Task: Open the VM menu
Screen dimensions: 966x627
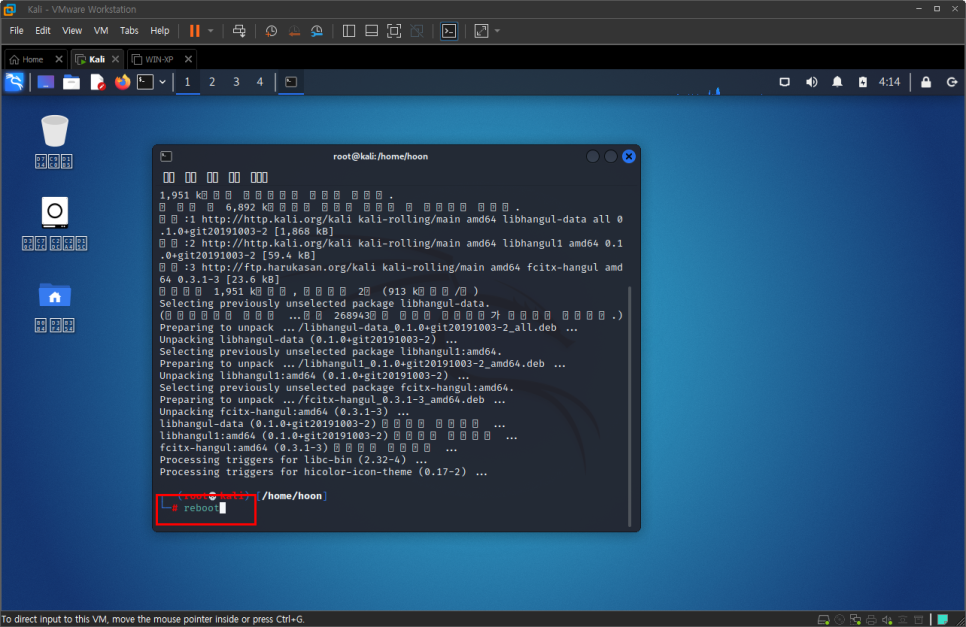Action: pos(101,31)
